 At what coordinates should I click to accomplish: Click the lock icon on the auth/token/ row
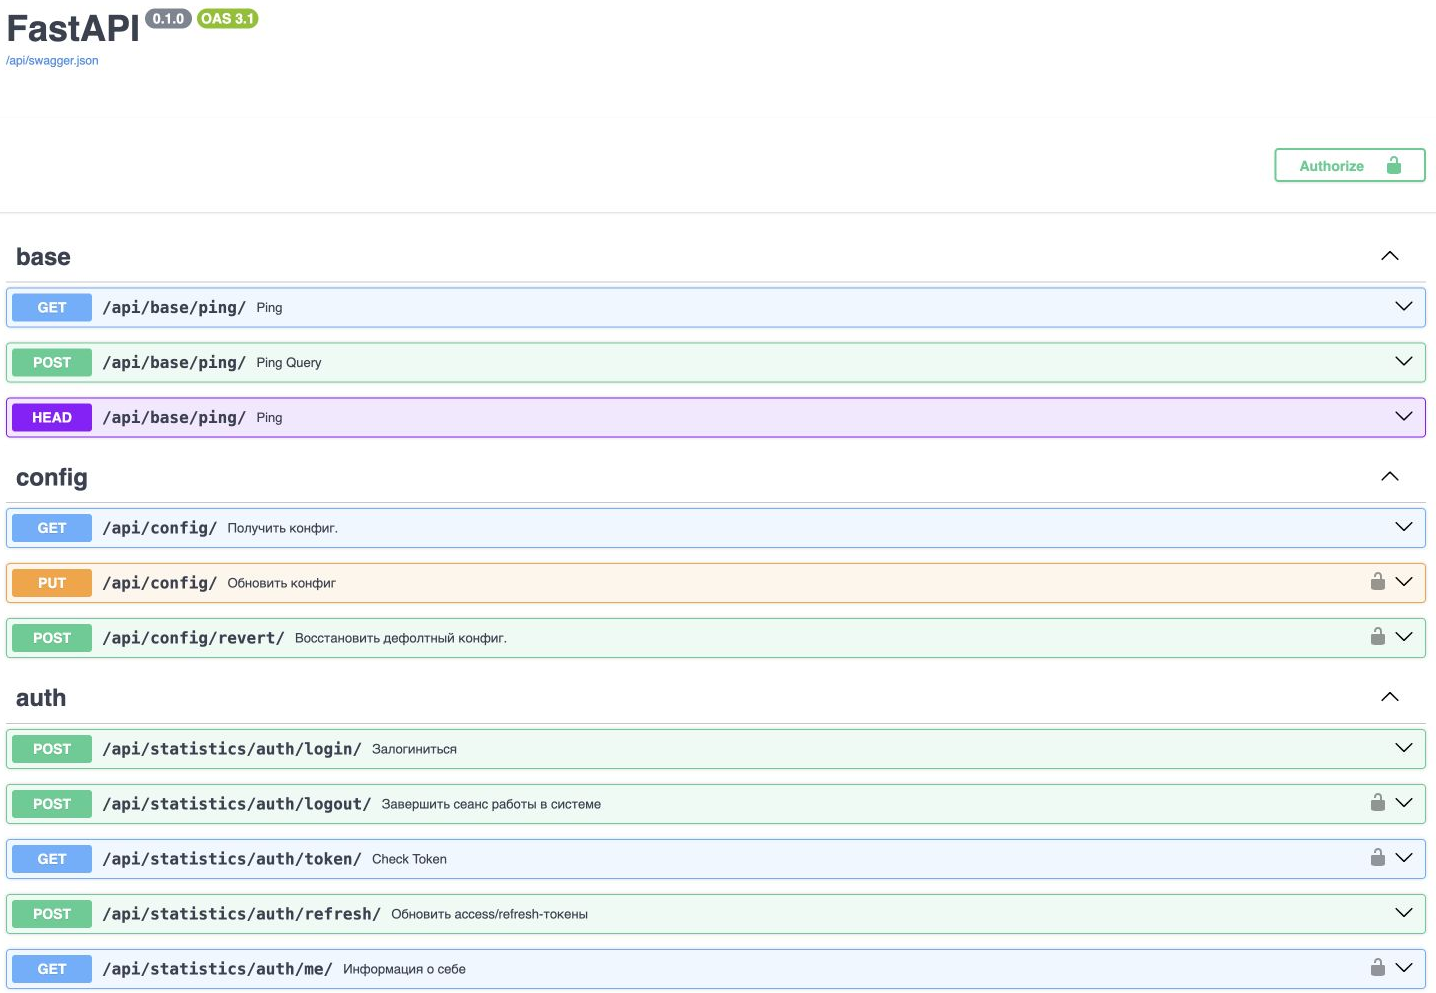(x=1378, y=858)
